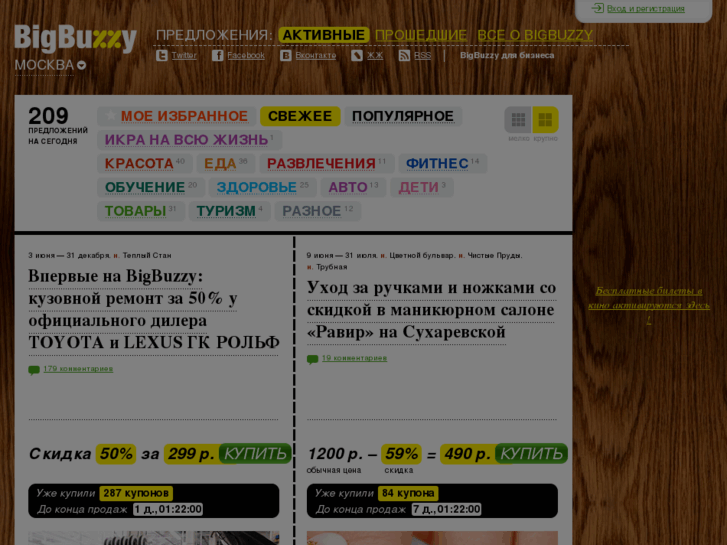This screenshot has height=545, width=727.
Task: Open the 179 комментариев link
Action: point(78,369)
